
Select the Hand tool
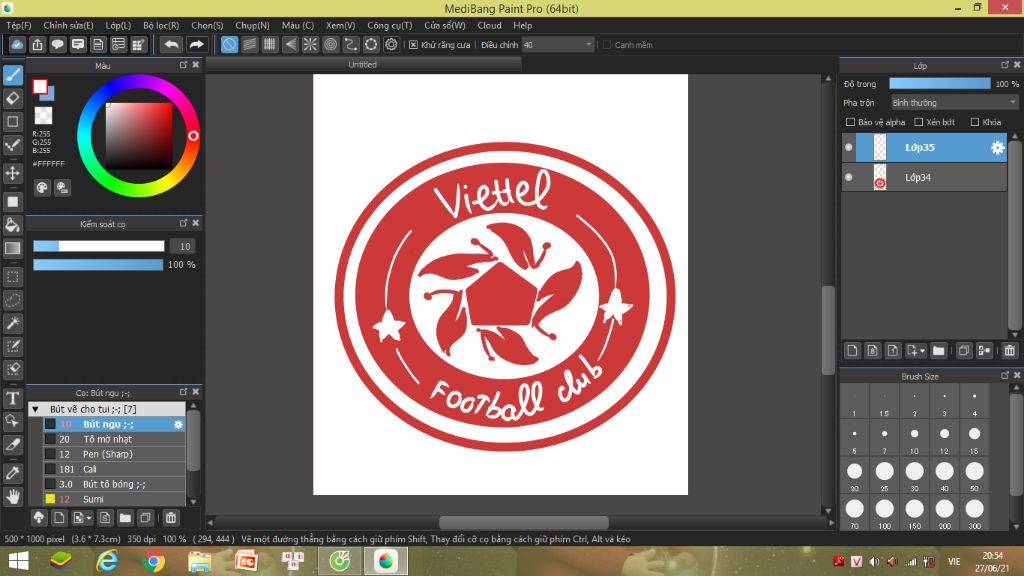tap(13, 496)
